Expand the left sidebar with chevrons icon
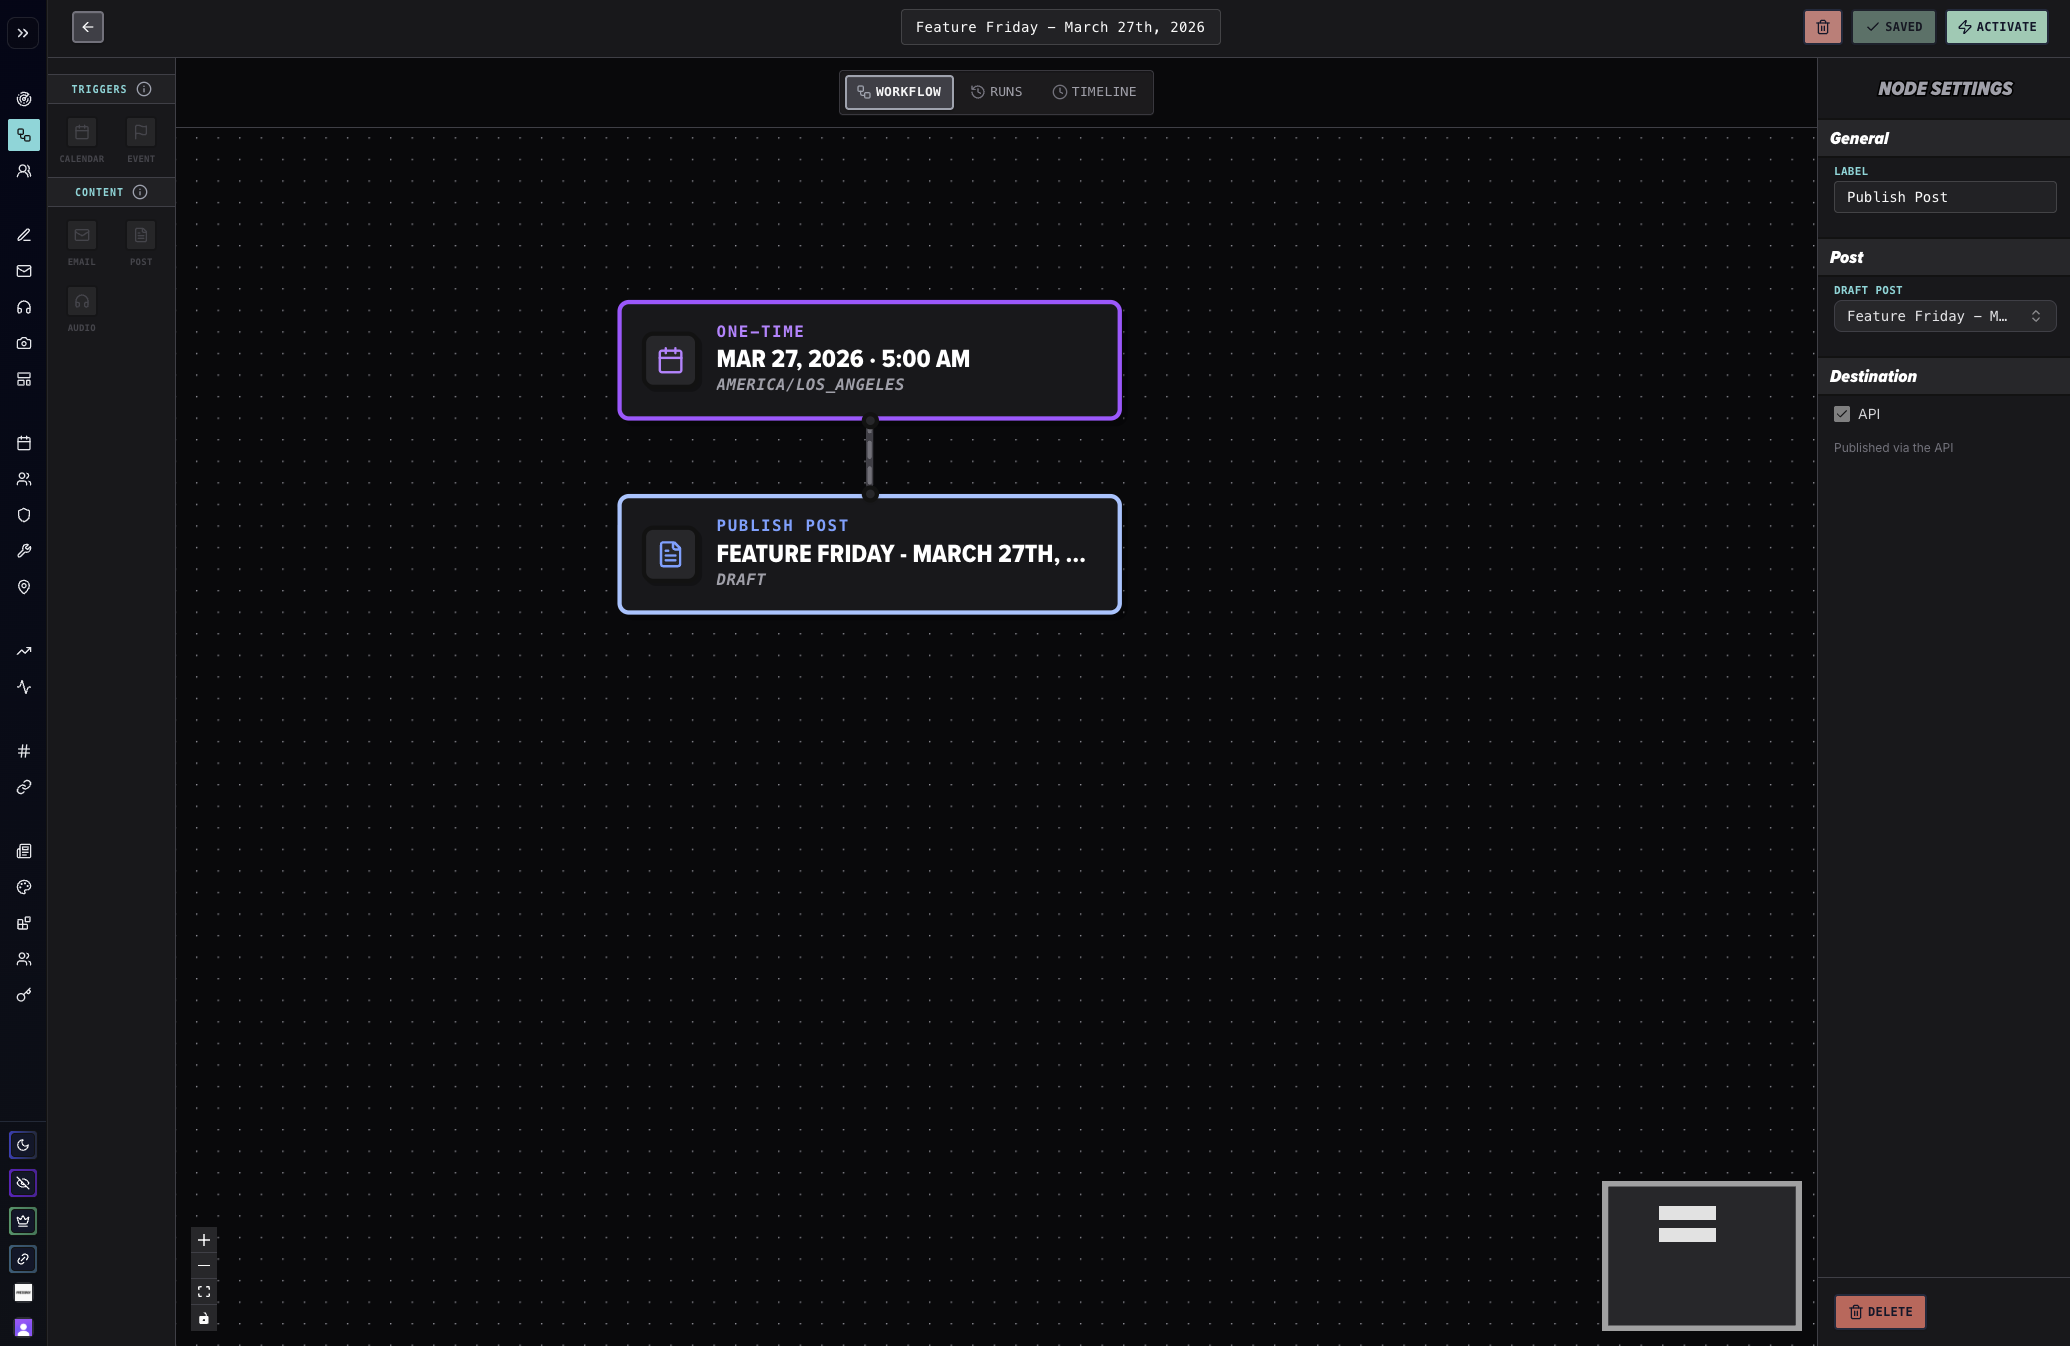The image size is (2070, 1346). pyautogui.click(x=23, y=33)
